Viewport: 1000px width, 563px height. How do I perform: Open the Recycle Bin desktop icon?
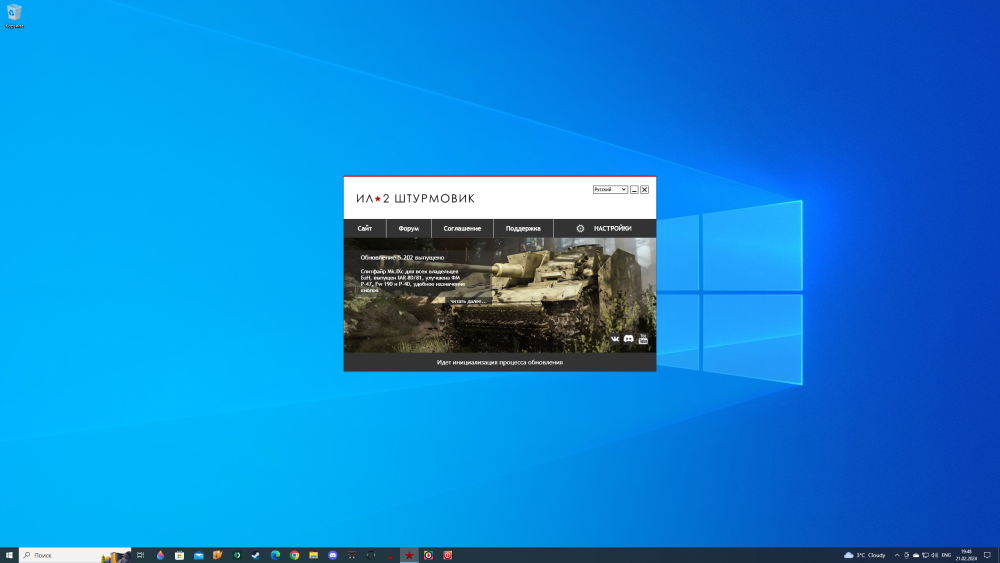(14, 16)
